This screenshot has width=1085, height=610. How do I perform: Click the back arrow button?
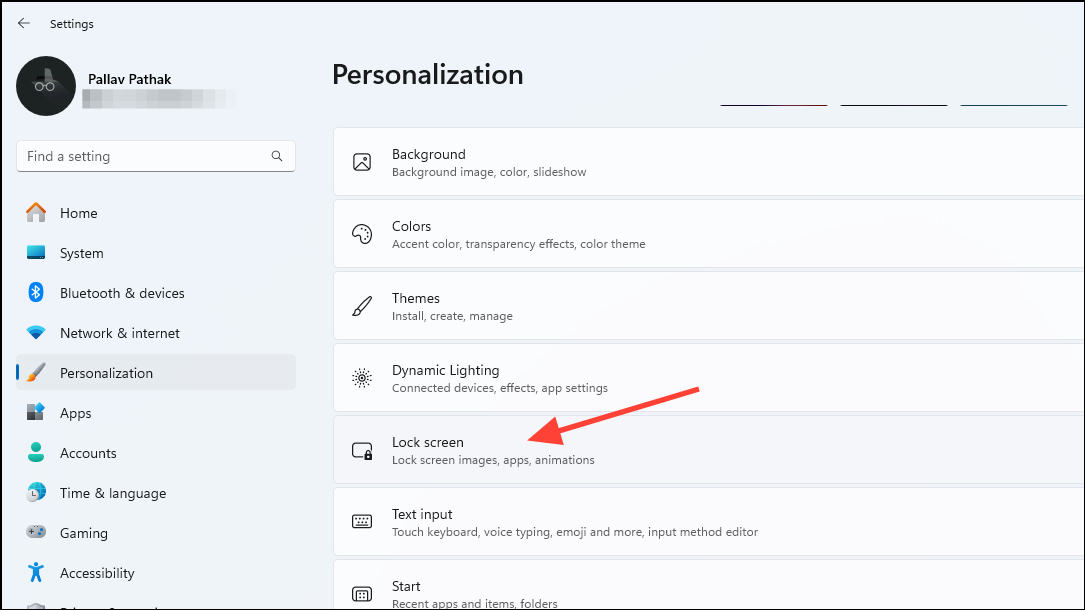tap(24, 23)
